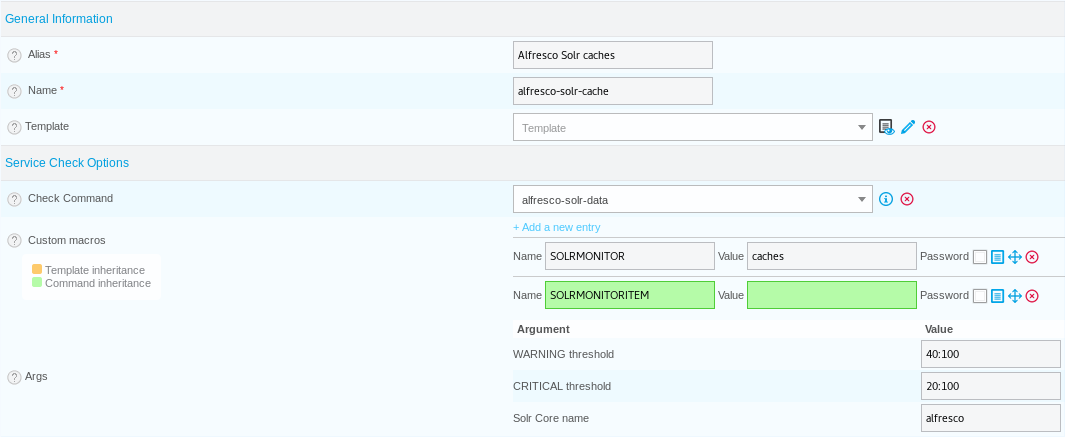Click the green Command inheritance legend swatch

tap(37, 282)
